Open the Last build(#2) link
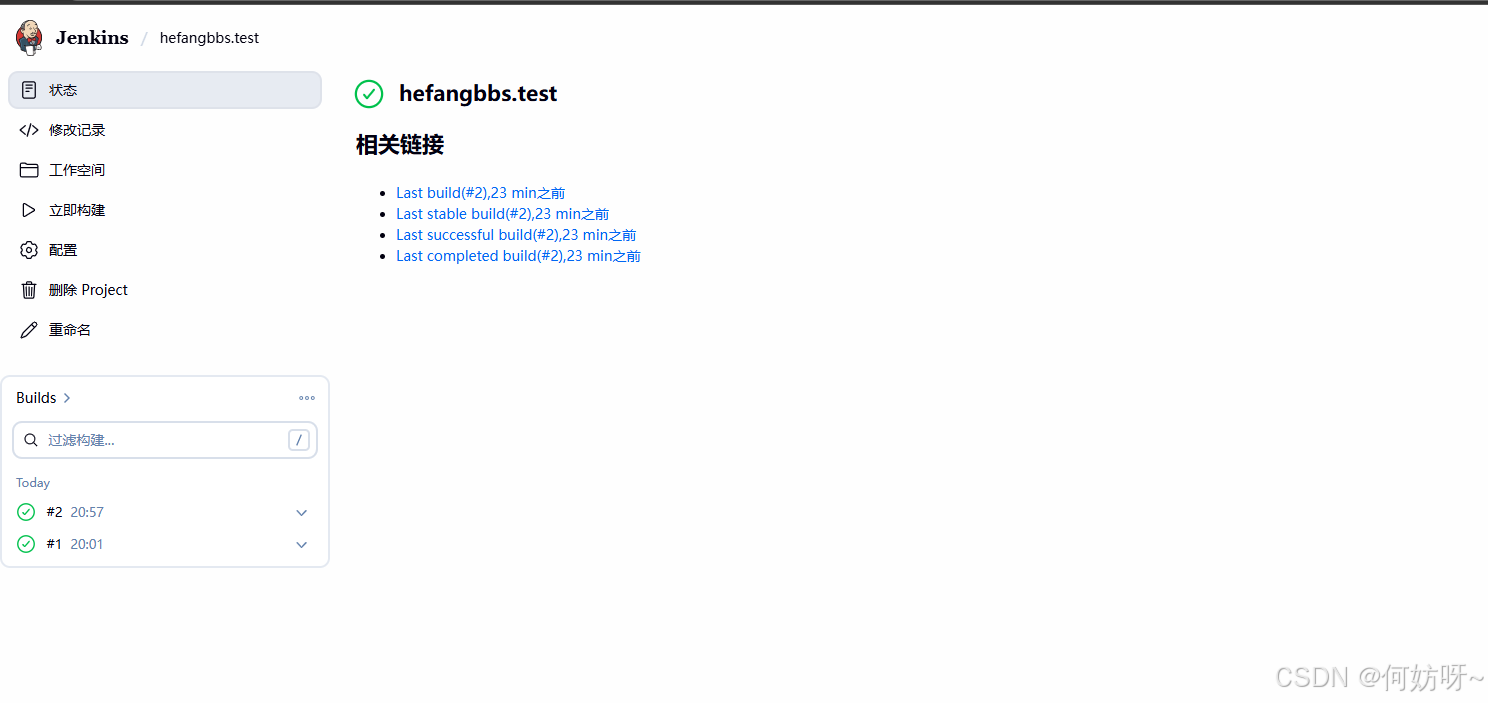The width and height of the screenshot is (1488, 703). (480, 193)
